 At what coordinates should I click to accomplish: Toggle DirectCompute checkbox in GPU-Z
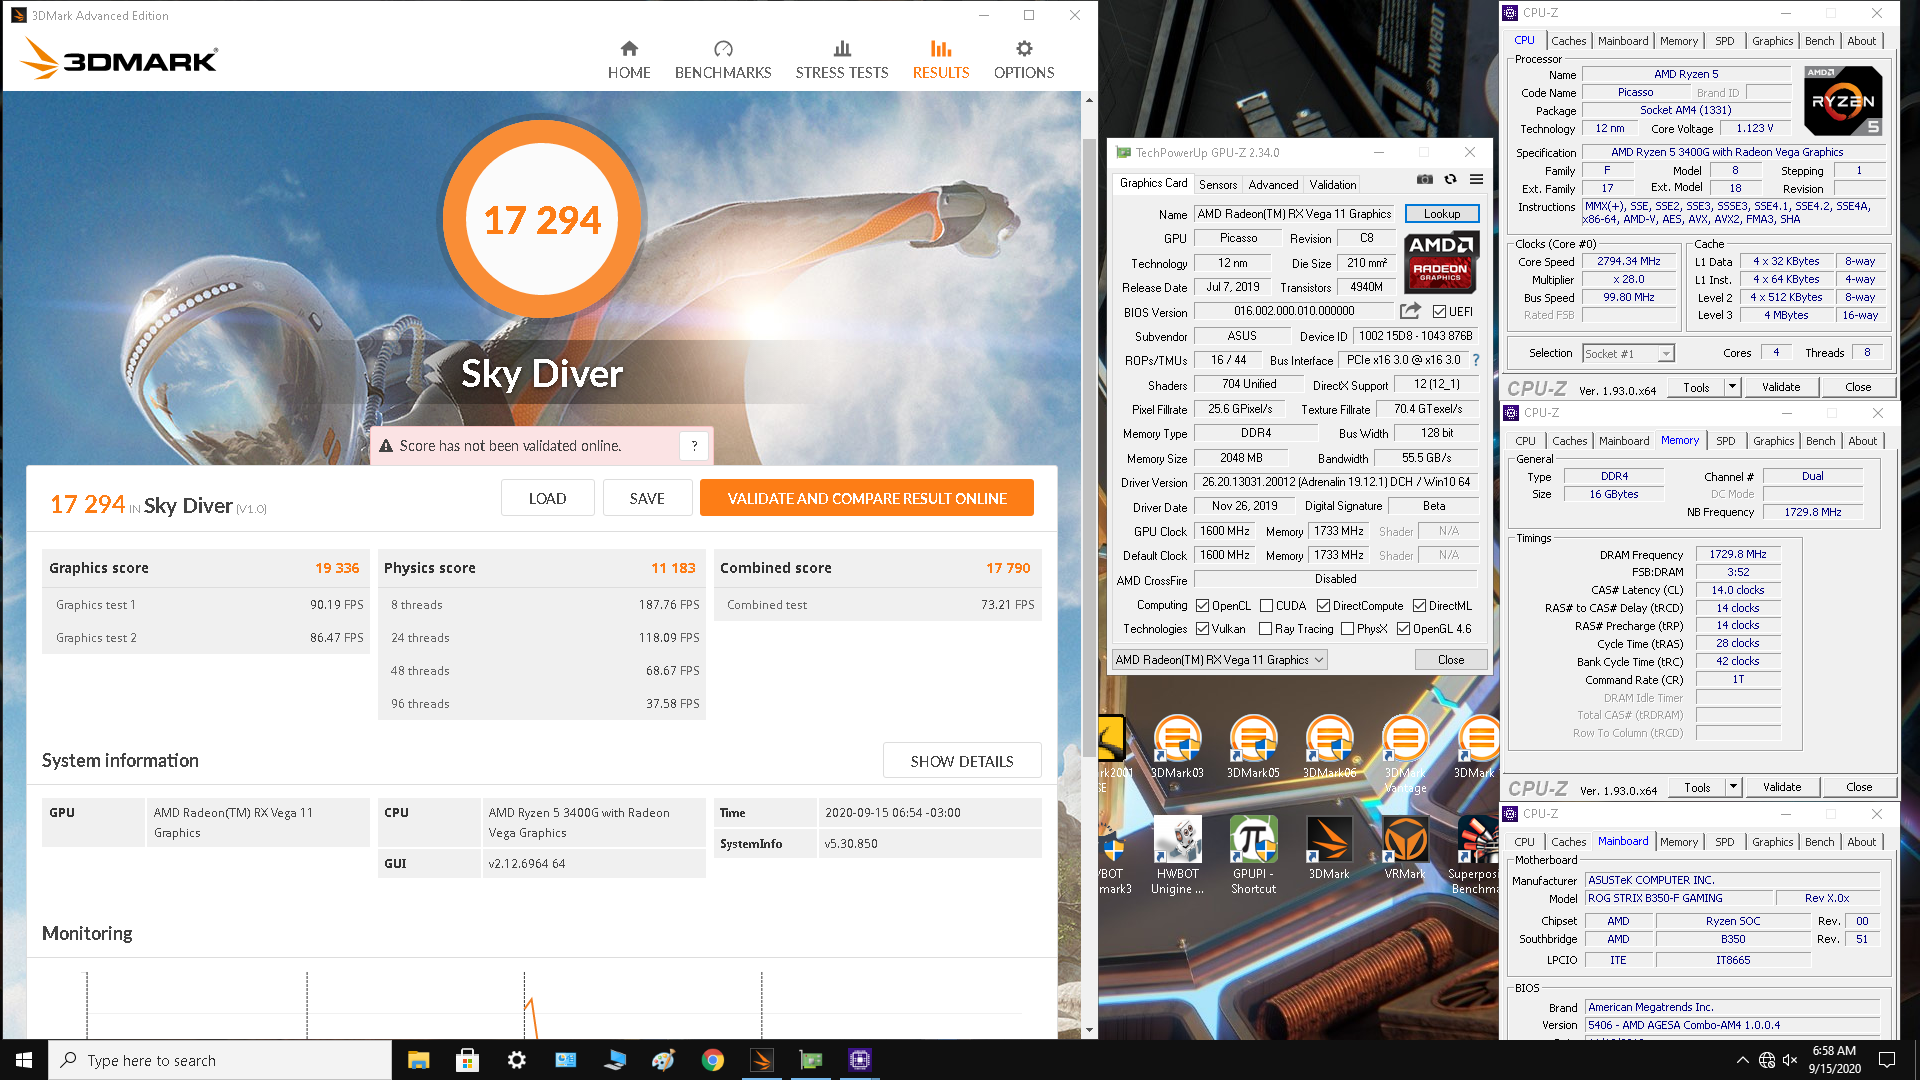click(1323, 606)
